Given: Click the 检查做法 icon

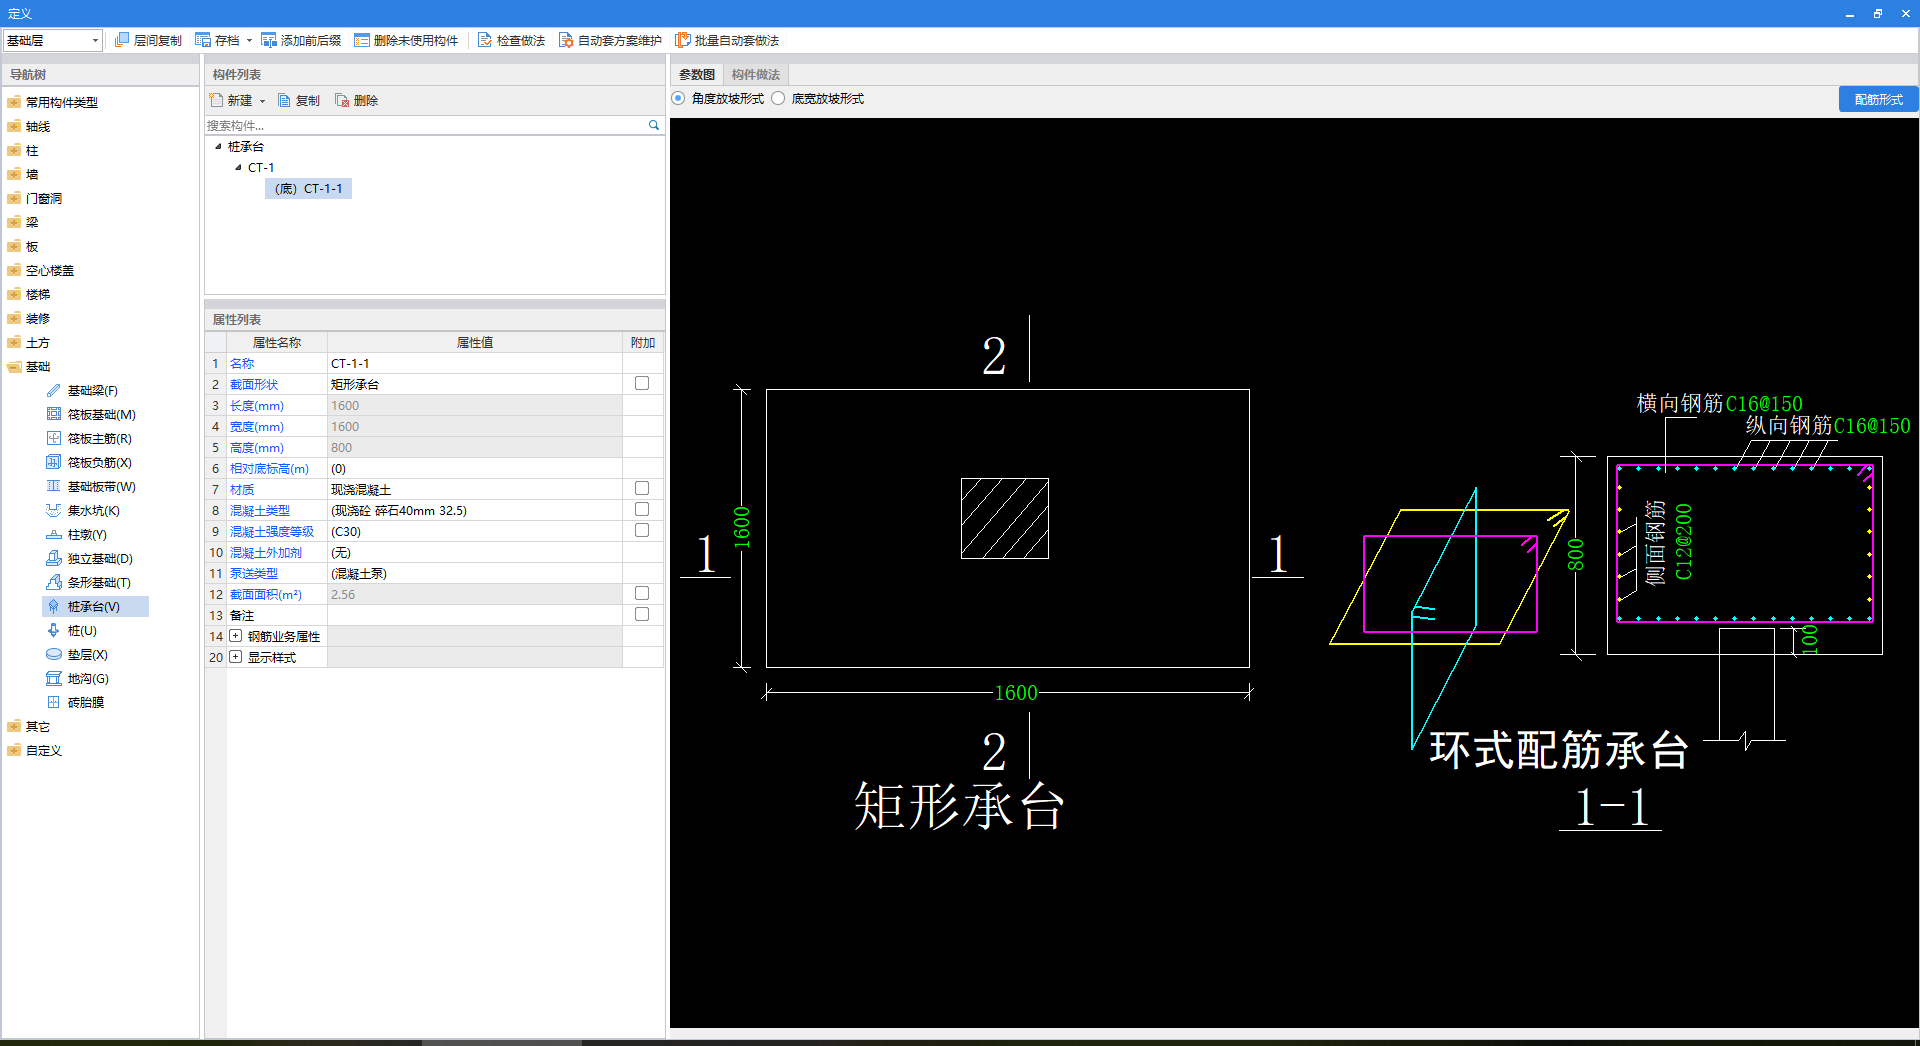Looking at the screenshot, I should tap(485, 40).
